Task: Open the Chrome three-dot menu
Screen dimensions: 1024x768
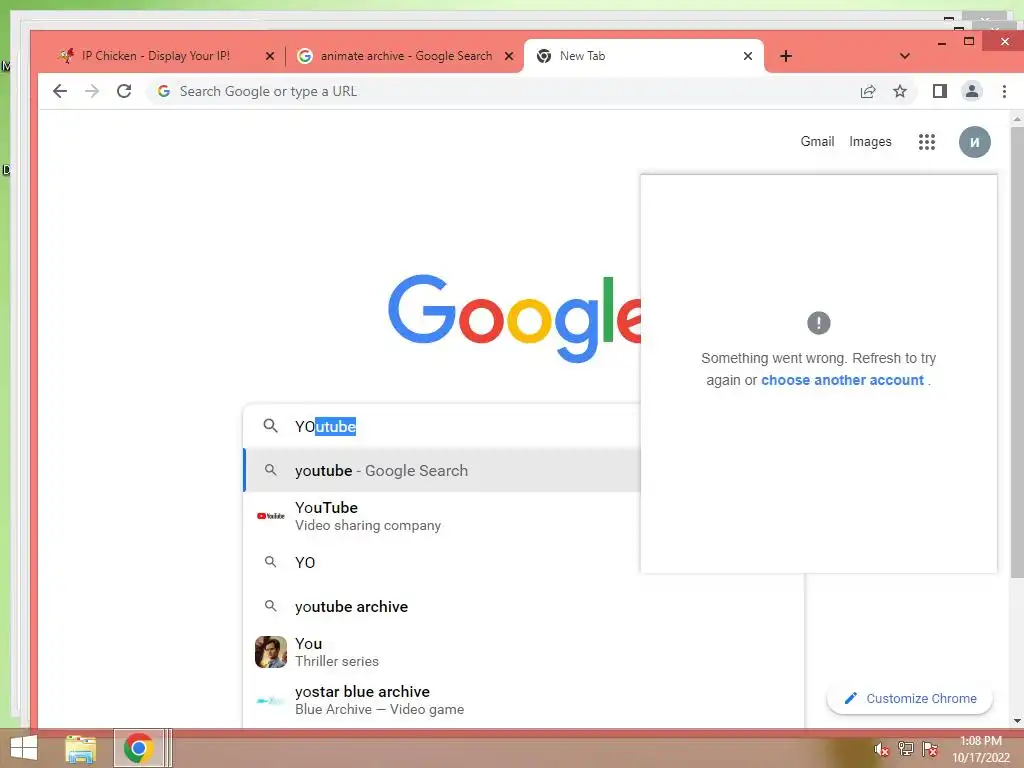Action: 1004,91
